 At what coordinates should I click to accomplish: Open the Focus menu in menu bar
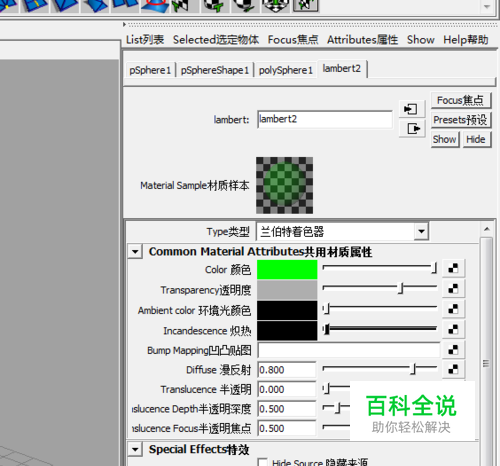click(293, 40)
